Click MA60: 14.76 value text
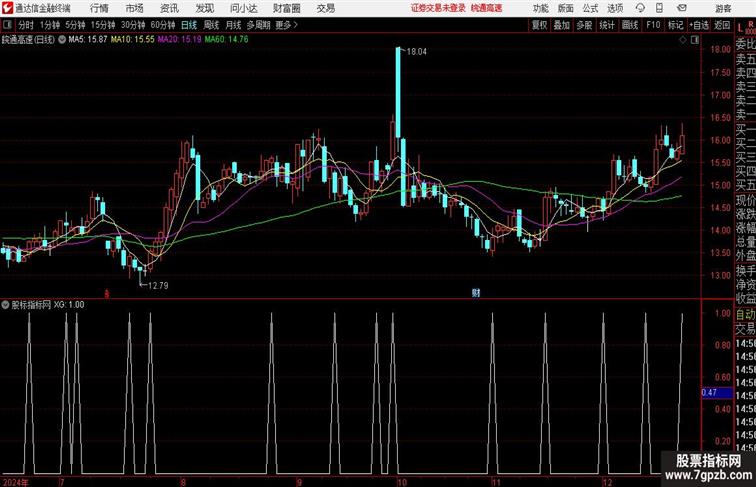Image resolution: width=756 pixels, height=487 pixels. click(x=226, y=40)
